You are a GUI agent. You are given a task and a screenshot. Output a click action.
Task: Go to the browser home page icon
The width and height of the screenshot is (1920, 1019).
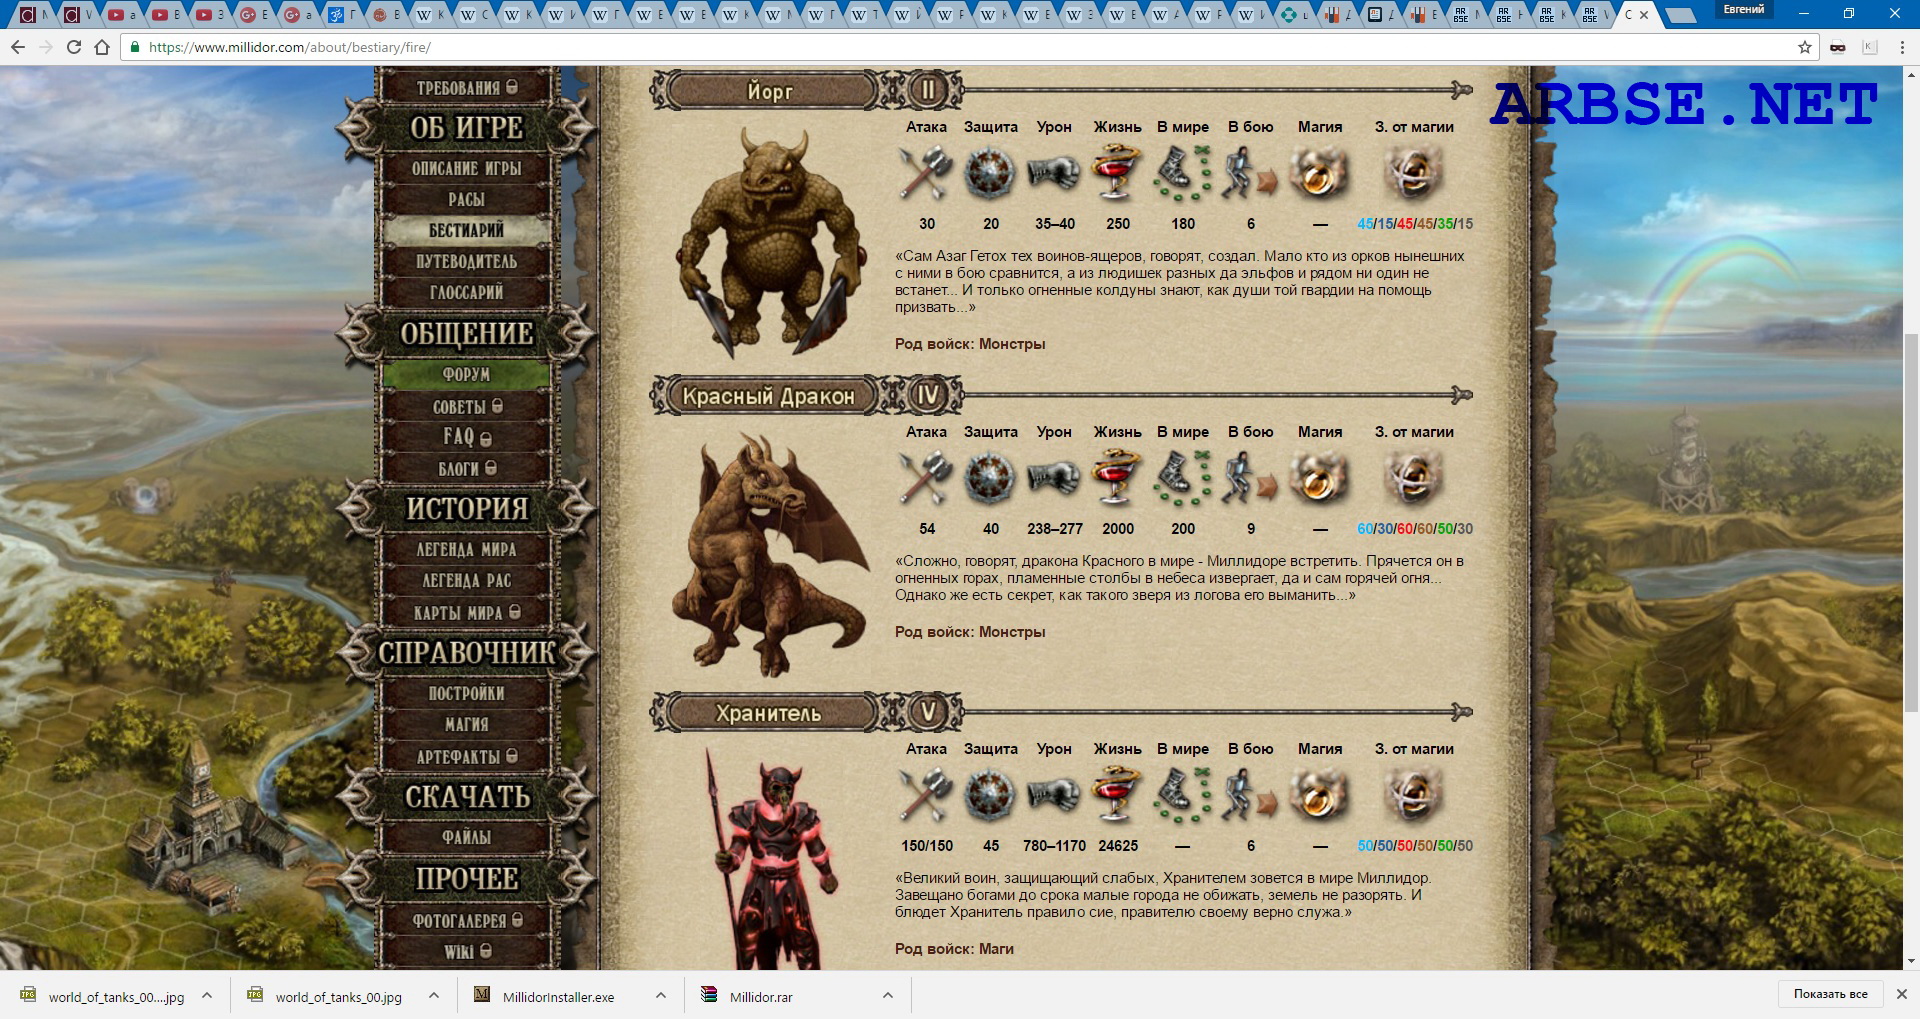point(102,47)
